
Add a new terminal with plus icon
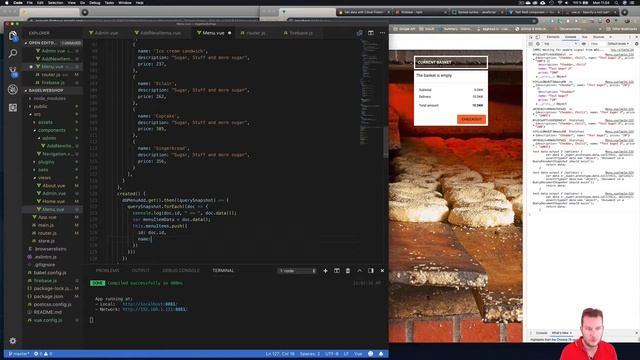[325, 271]
